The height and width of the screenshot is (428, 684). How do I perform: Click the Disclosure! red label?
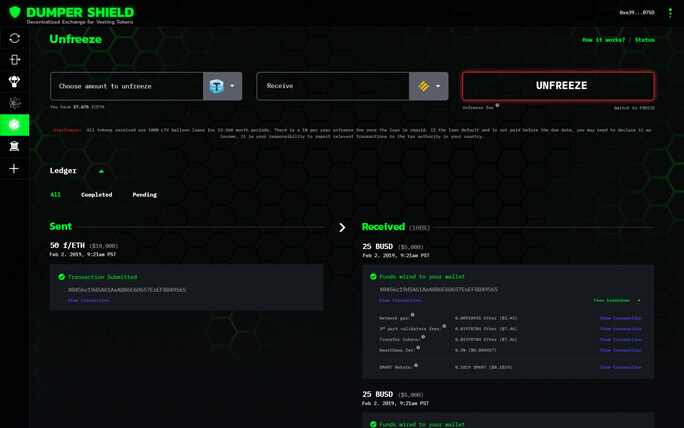pos(67,130)
